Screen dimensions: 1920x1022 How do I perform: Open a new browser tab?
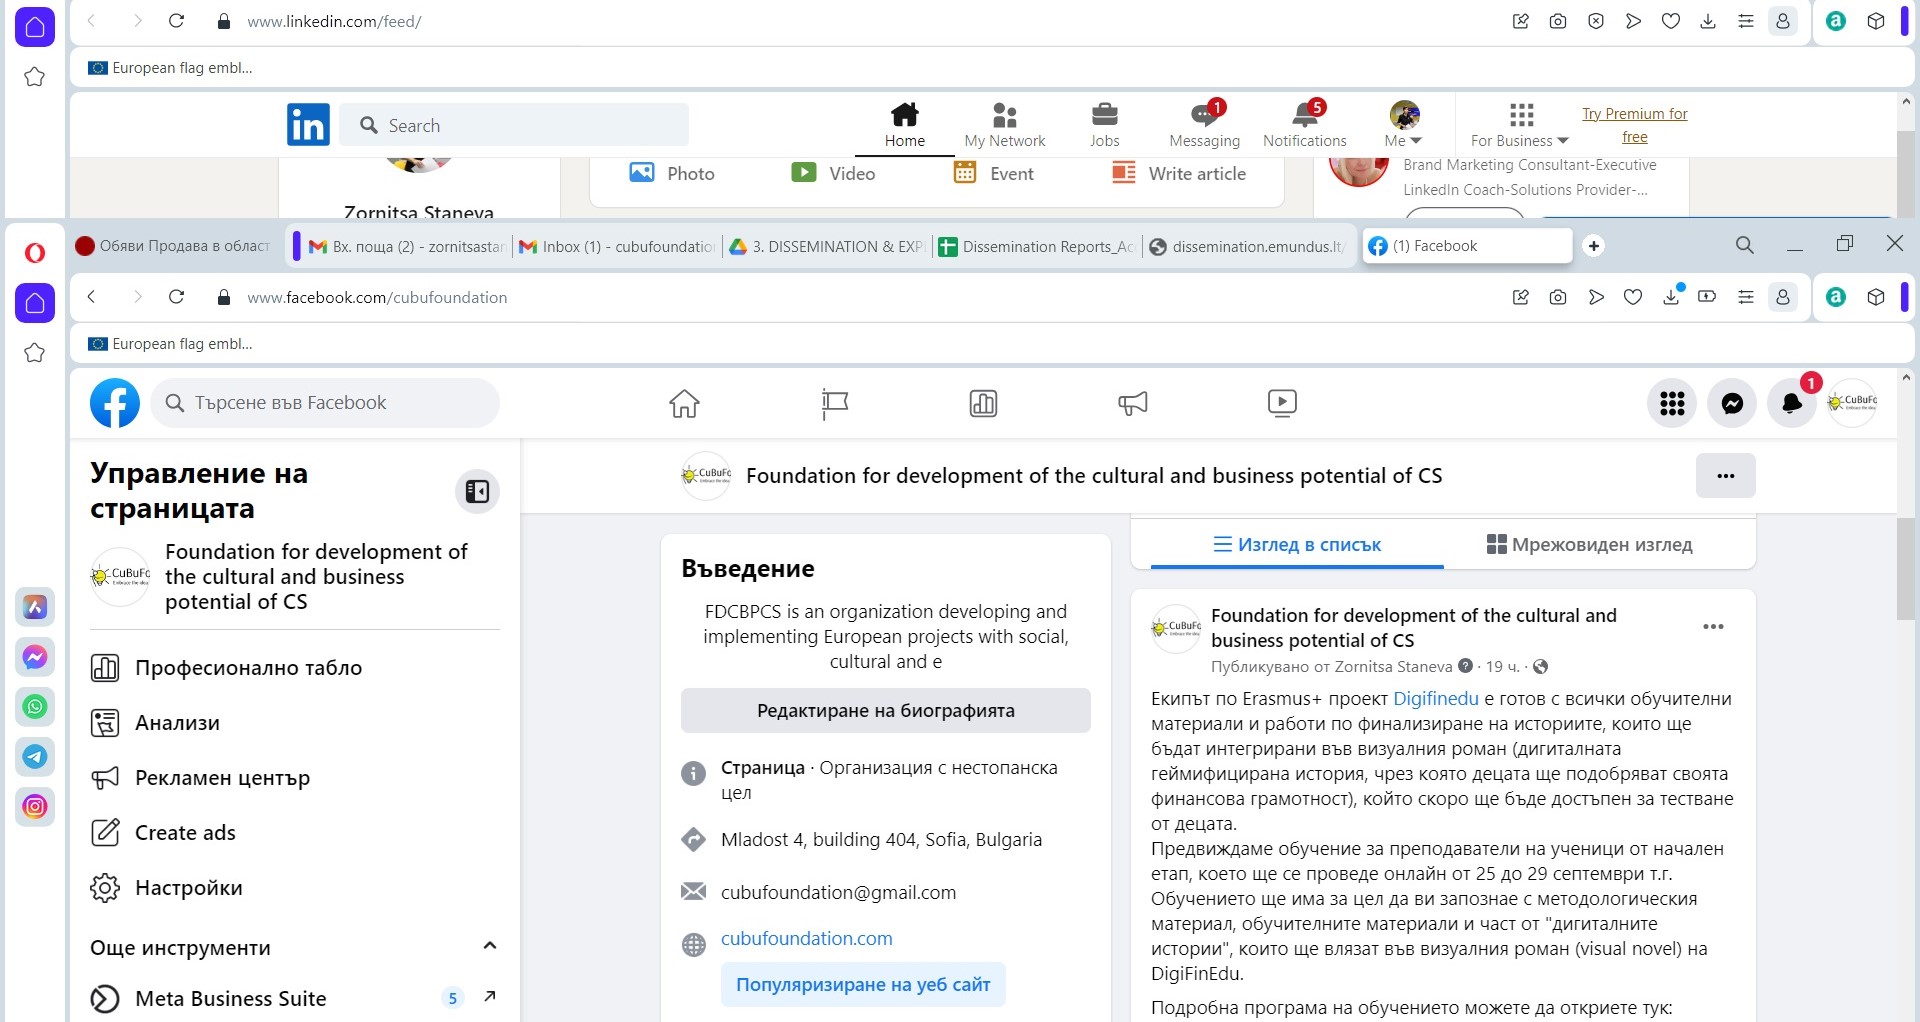pos(1594,246)
